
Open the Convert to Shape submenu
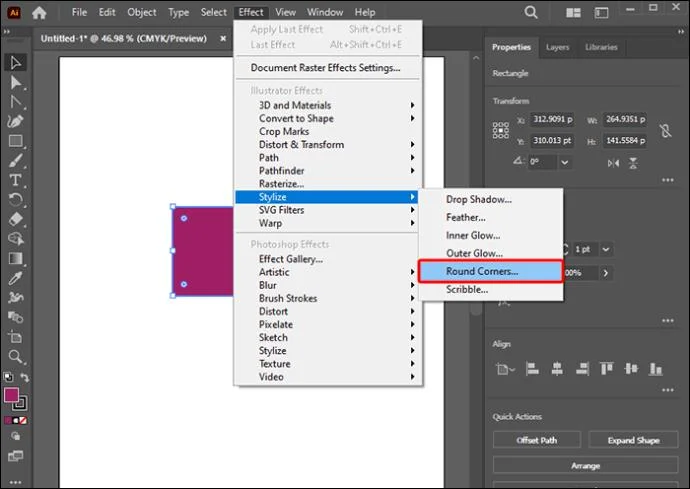click(x=327, y=118)
